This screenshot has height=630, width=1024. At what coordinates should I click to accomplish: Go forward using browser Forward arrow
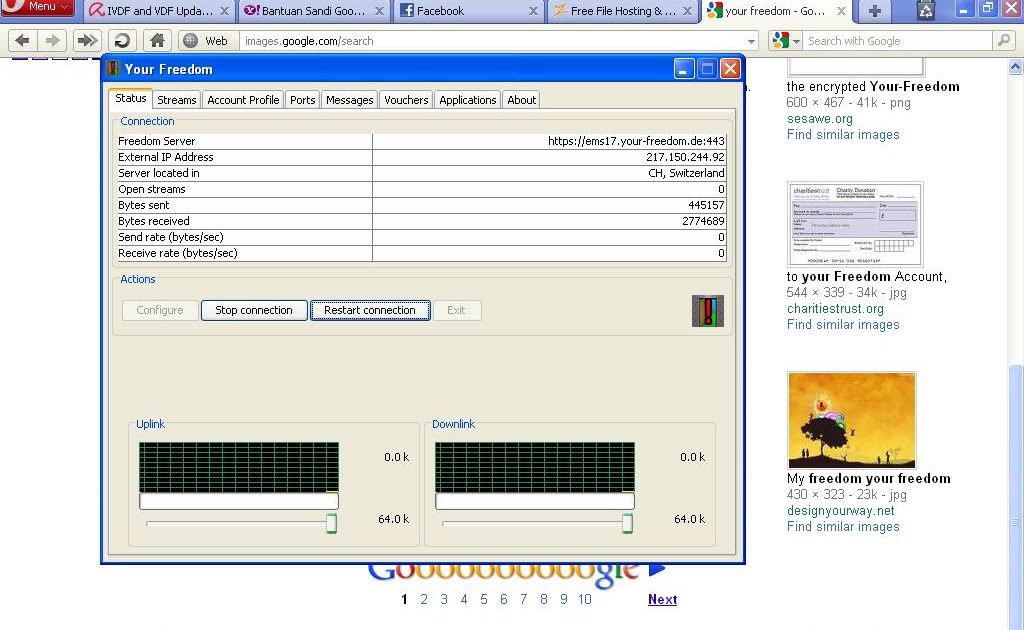click(52, 40)
